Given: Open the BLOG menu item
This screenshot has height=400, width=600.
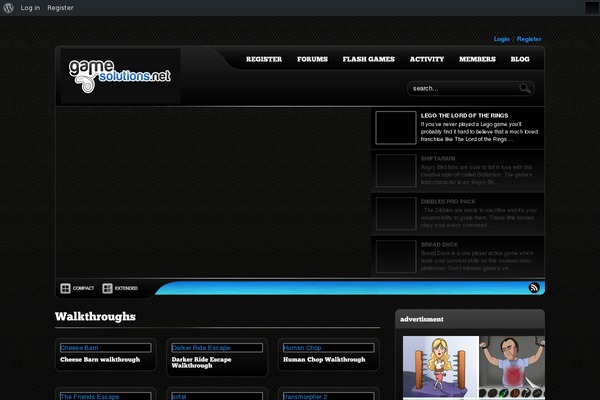Looking at the screenshot, I should pos(520,59).
